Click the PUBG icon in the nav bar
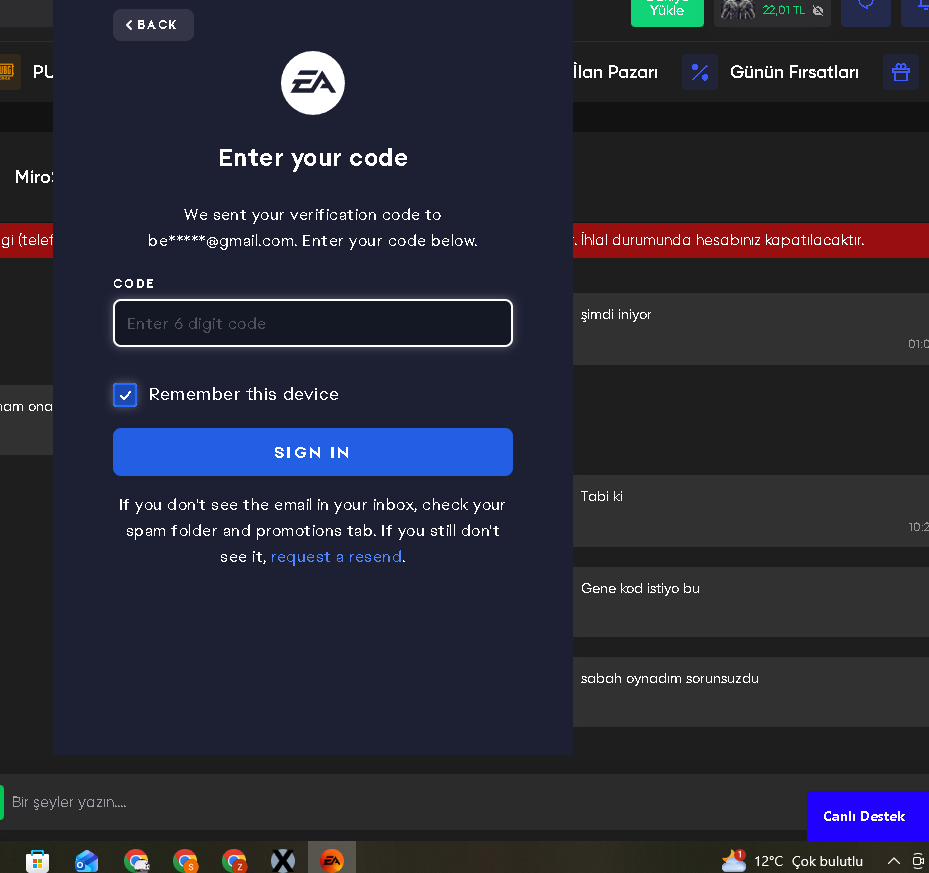Image resolution: width=929 pixels, height=873 pixels. point(7,72)
